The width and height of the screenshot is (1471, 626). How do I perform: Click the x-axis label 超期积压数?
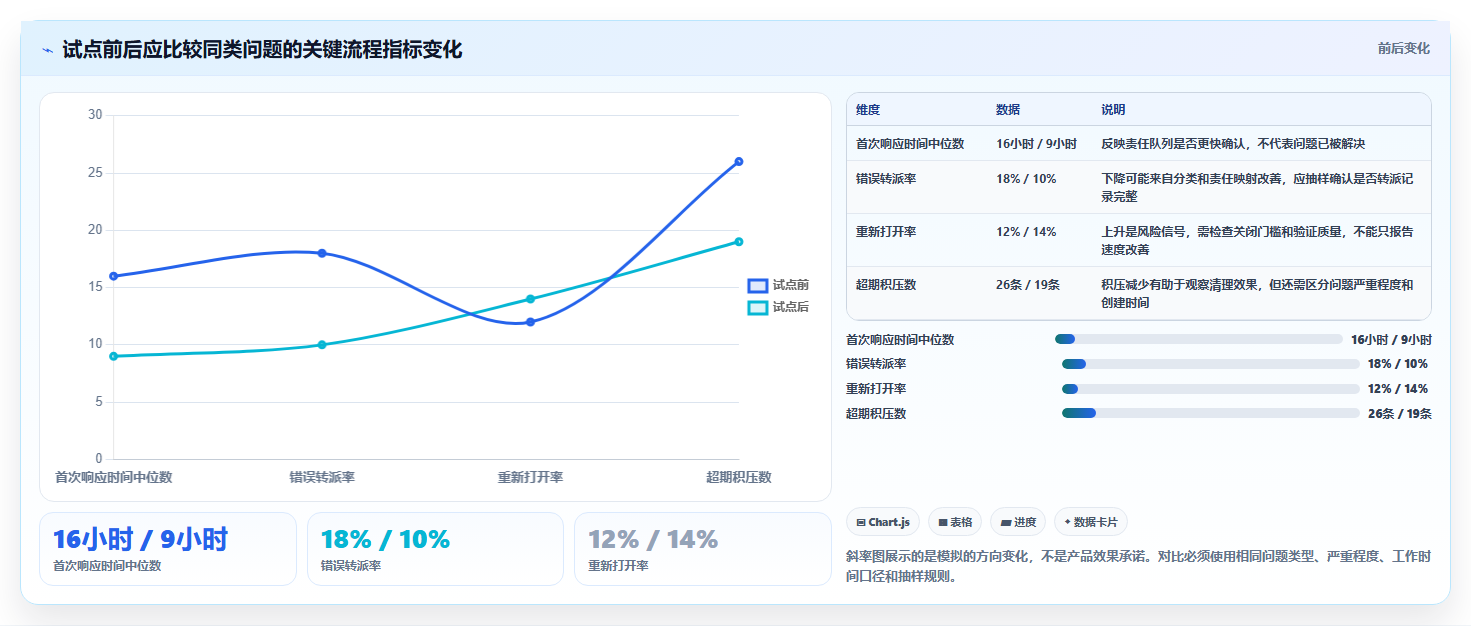click(x=739, y=477)
